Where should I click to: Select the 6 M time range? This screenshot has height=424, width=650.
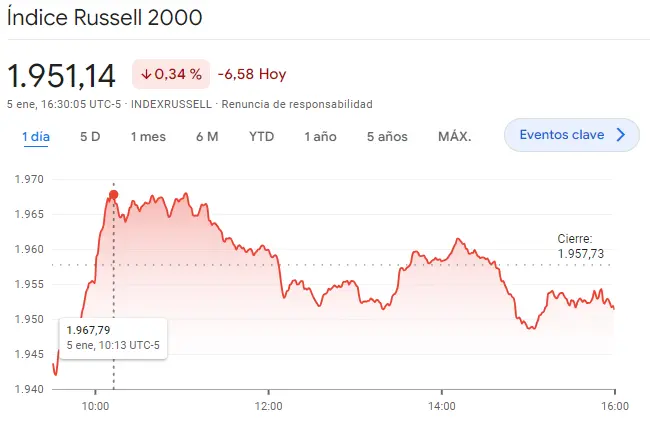[207, 136]
